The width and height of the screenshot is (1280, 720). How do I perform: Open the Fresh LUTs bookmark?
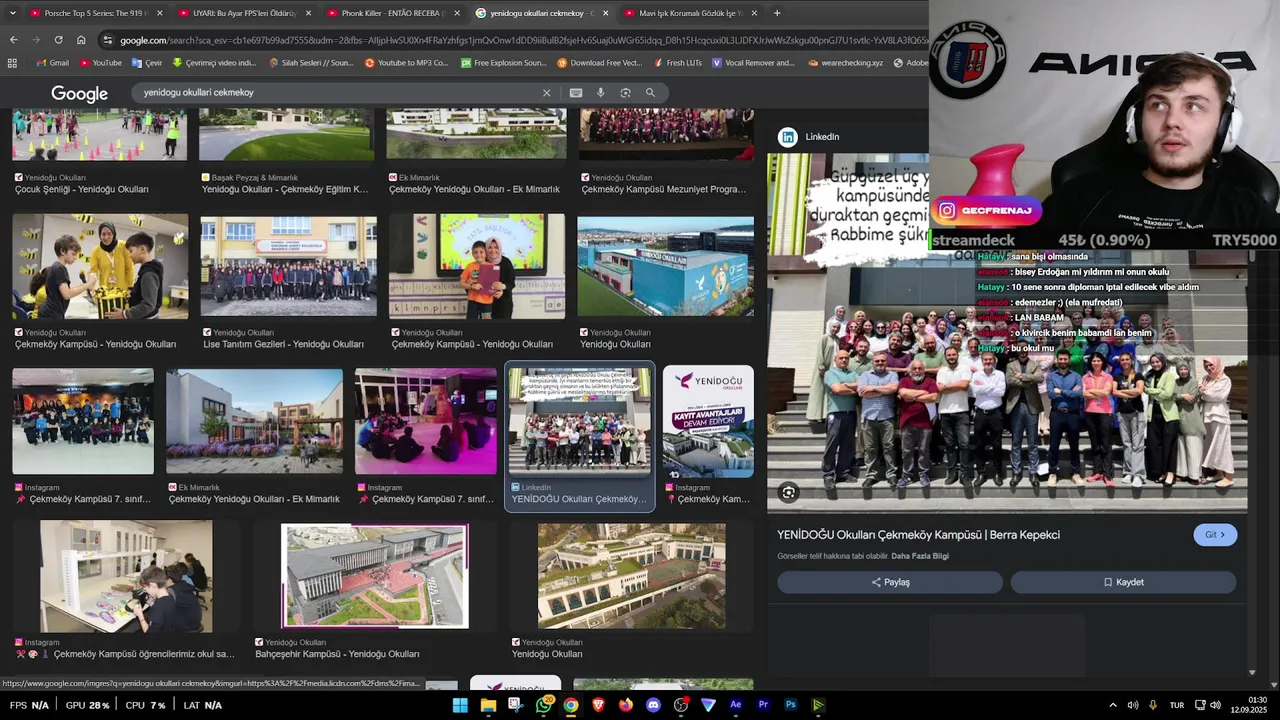tap(677, 63)
